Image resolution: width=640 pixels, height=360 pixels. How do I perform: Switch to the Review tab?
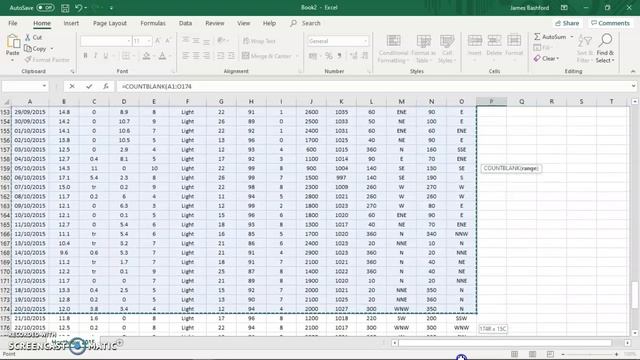tap(215, 23)
